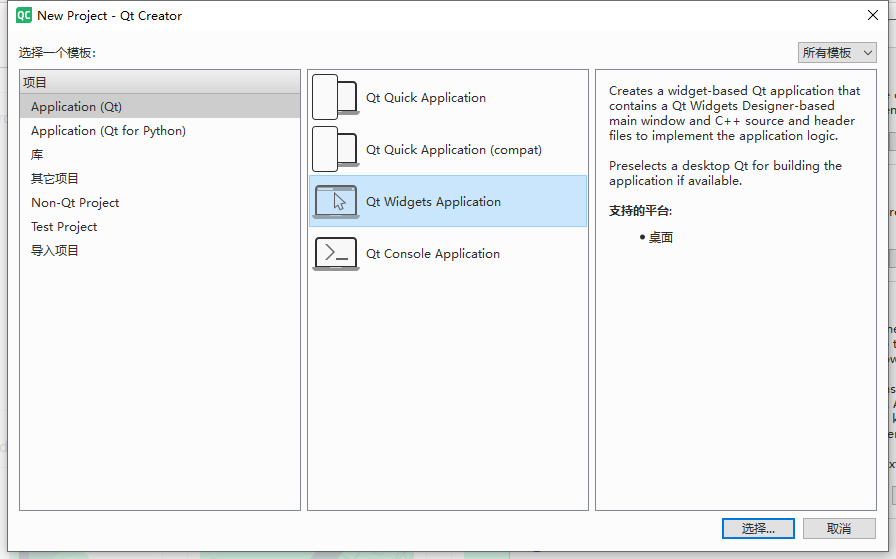Click the Qt Widgets Application icon
896x559 pixels.
[336, 201]
